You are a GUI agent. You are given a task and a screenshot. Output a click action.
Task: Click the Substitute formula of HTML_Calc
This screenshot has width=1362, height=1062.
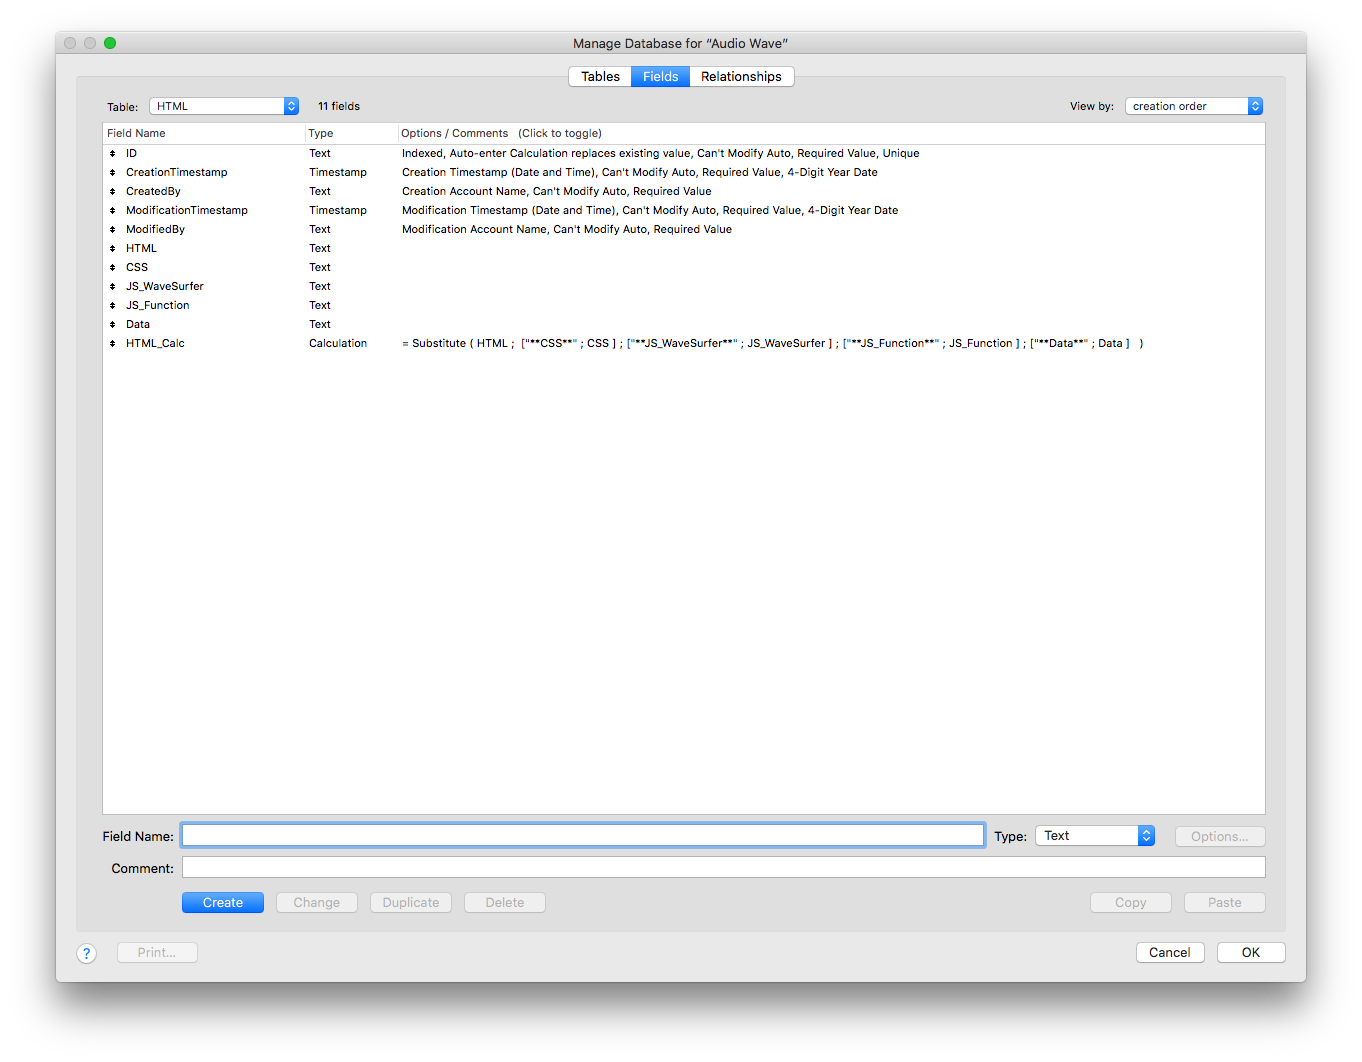[x=772, y=343]
